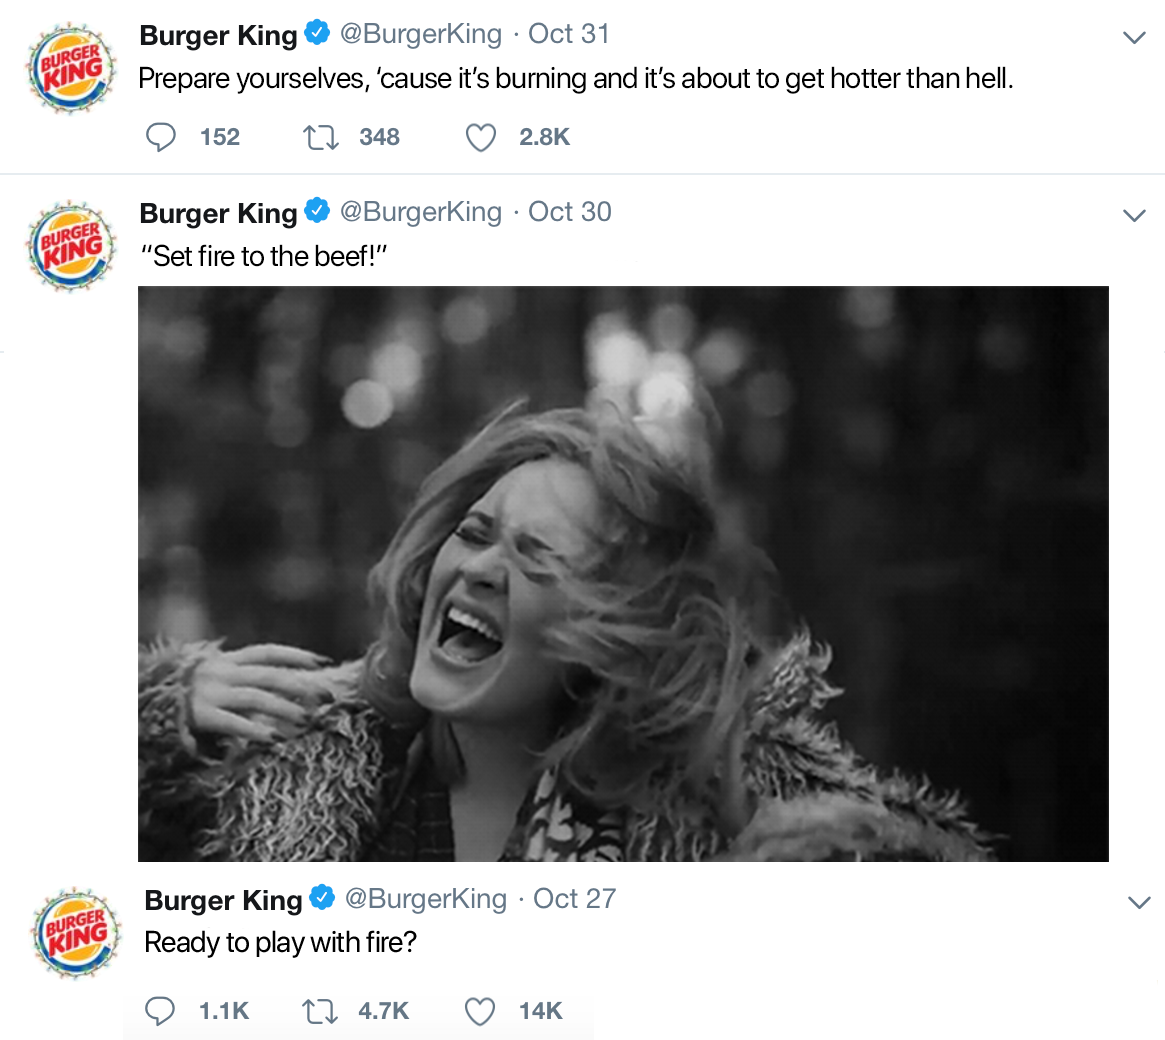Retweet the Oct 31 Burger King tweet
1165x1040 pixels.
(321, 137)
